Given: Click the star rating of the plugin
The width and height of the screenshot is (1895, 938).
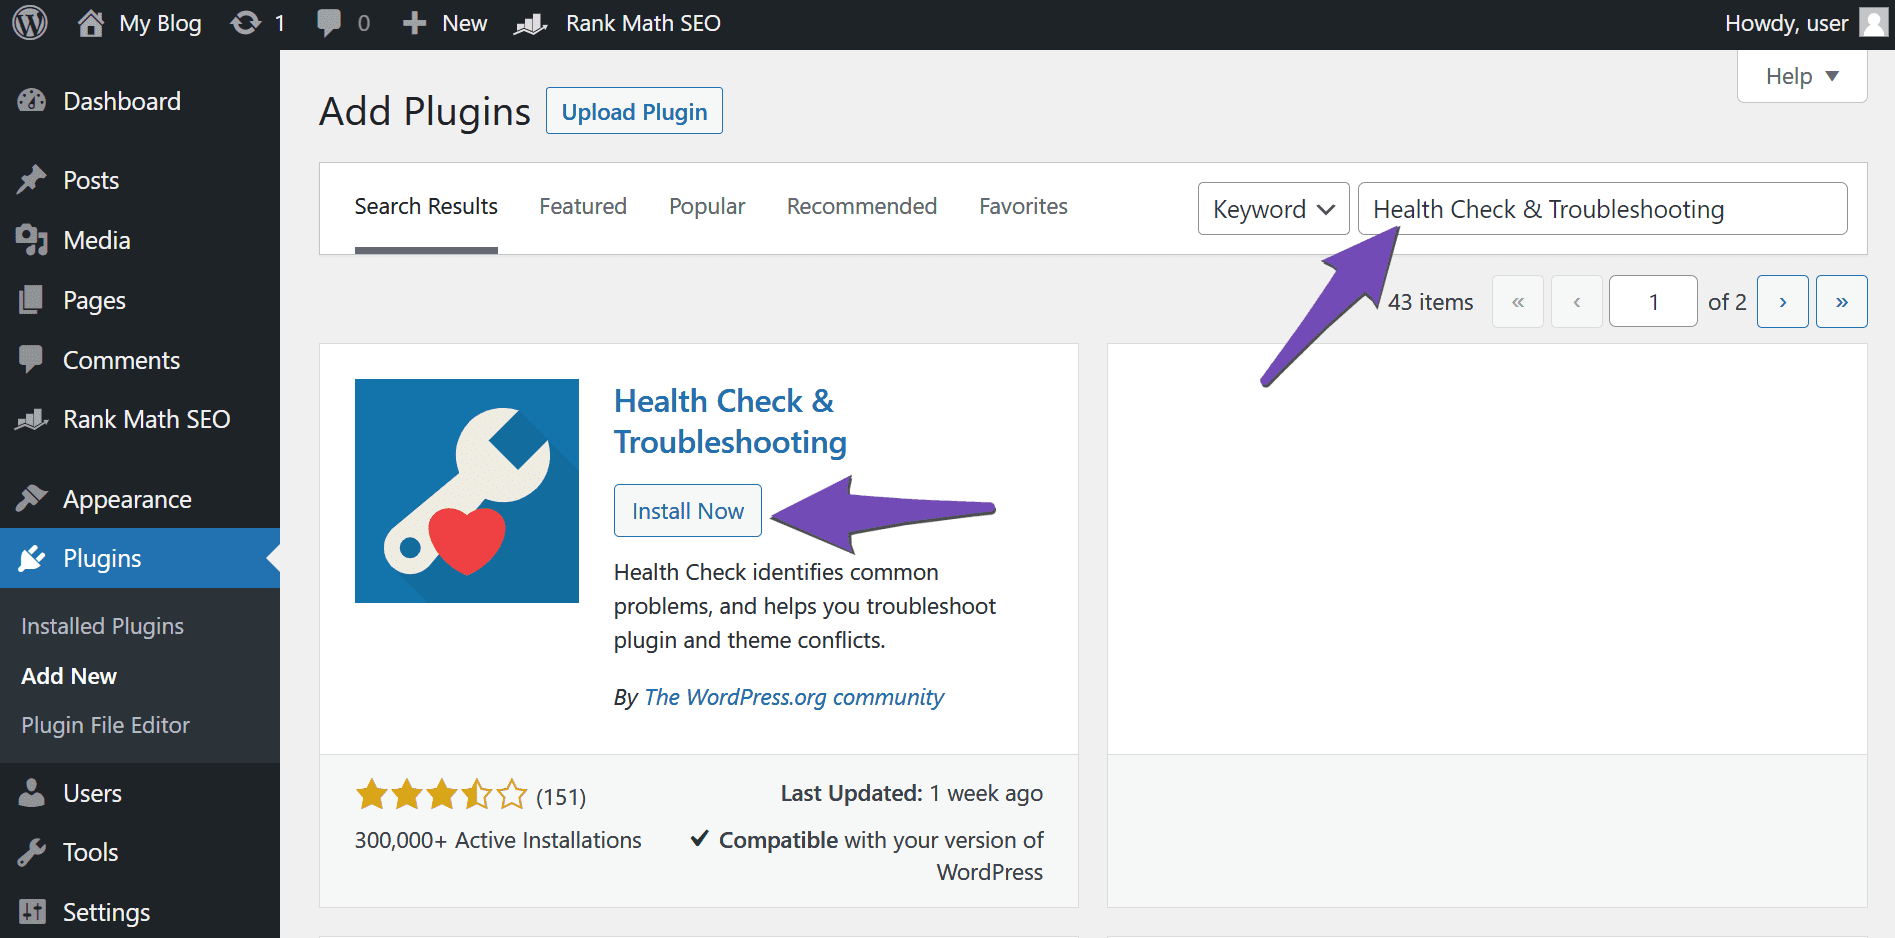Looking at the screenshot, I should tap(441, 795).
